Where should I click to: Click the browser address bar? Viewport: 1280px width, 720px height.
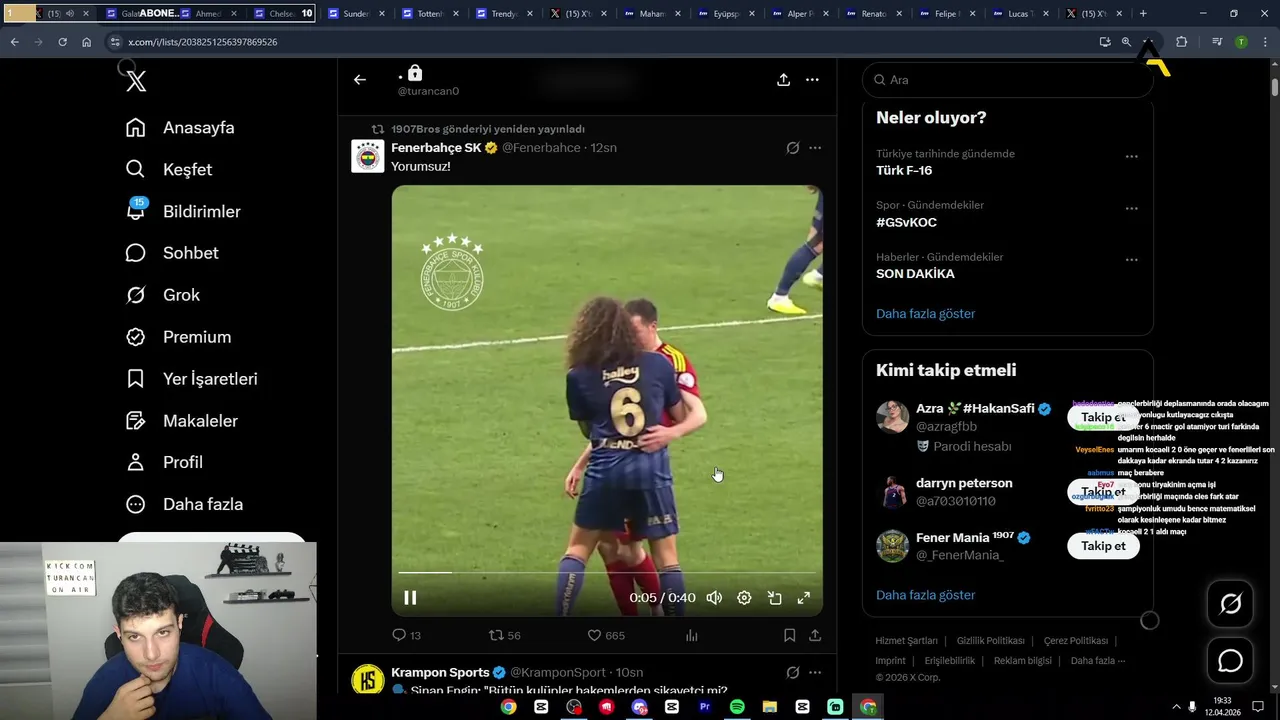(600, 42)
